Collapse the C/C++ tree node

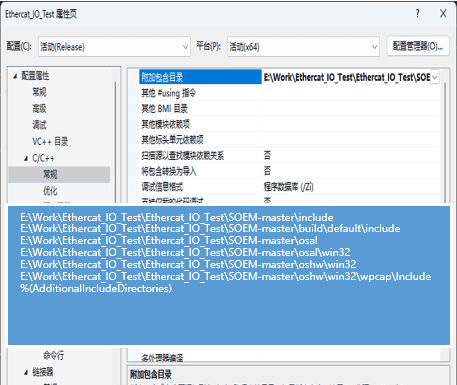[x=26, y=159]
